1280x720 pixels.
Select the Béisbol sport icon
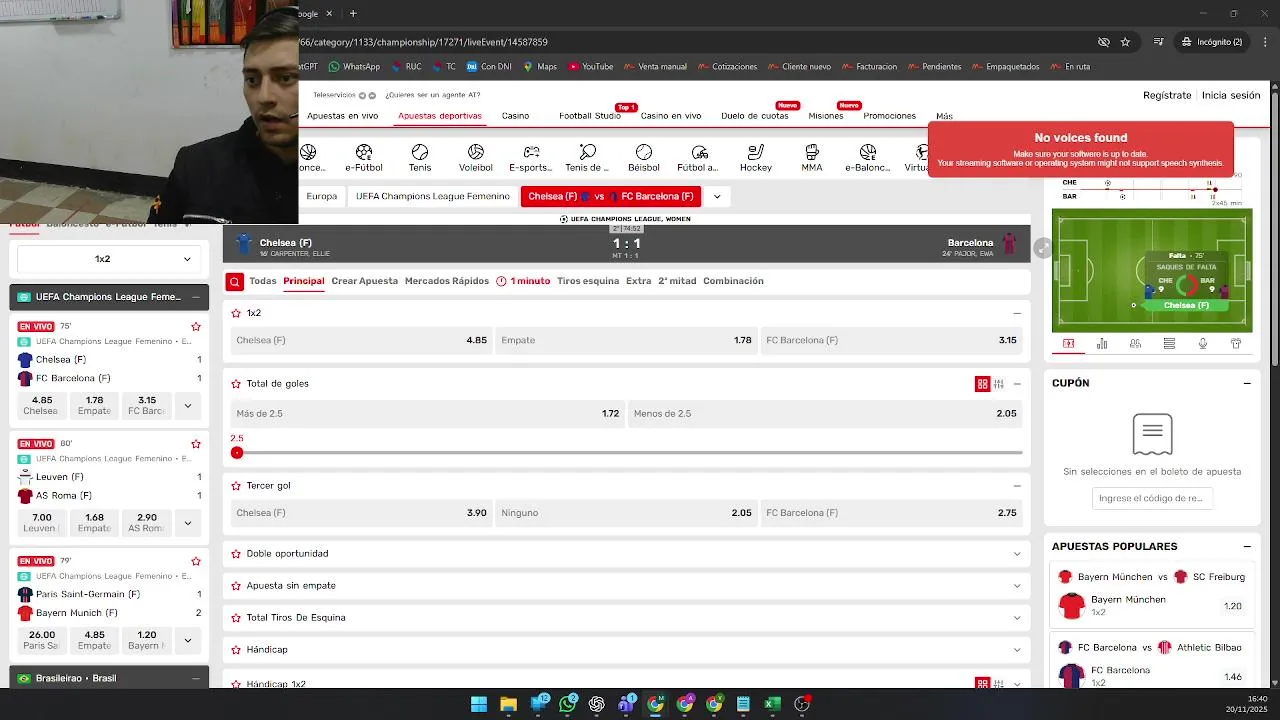point(644,152)
